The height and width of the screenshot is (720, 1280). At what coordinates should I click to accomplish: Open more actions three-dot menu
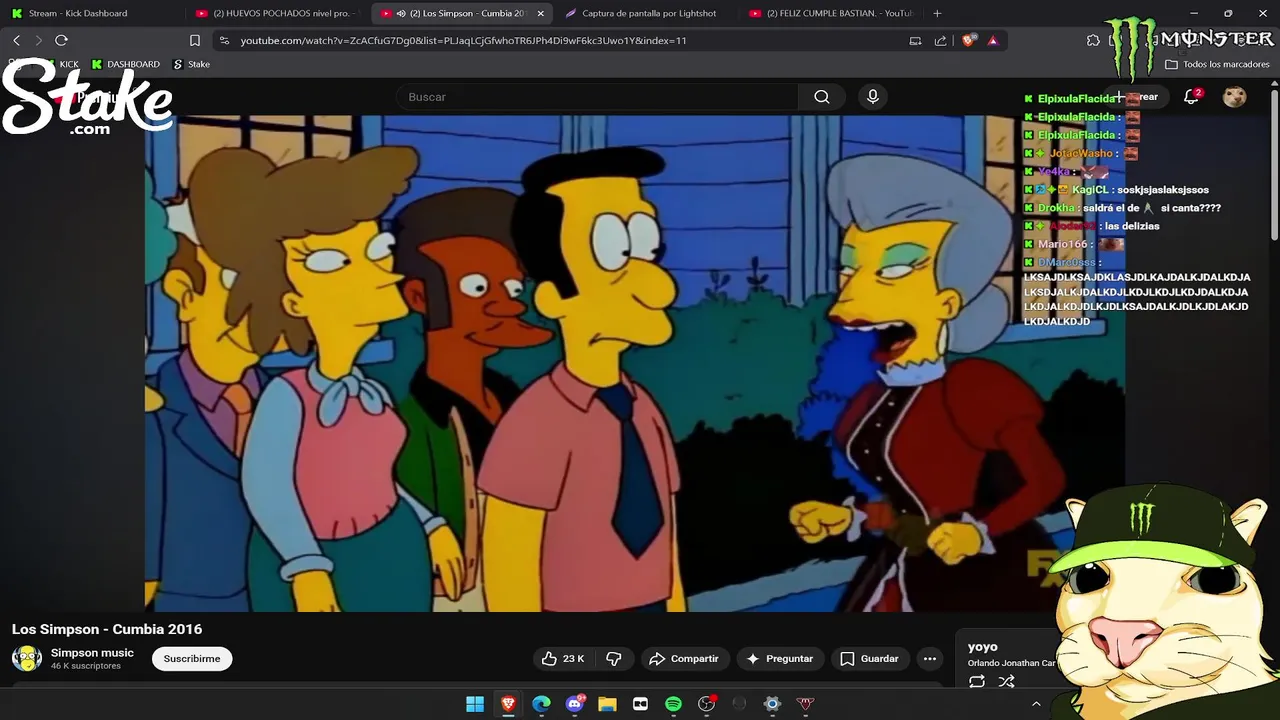[x=930, y=659]
